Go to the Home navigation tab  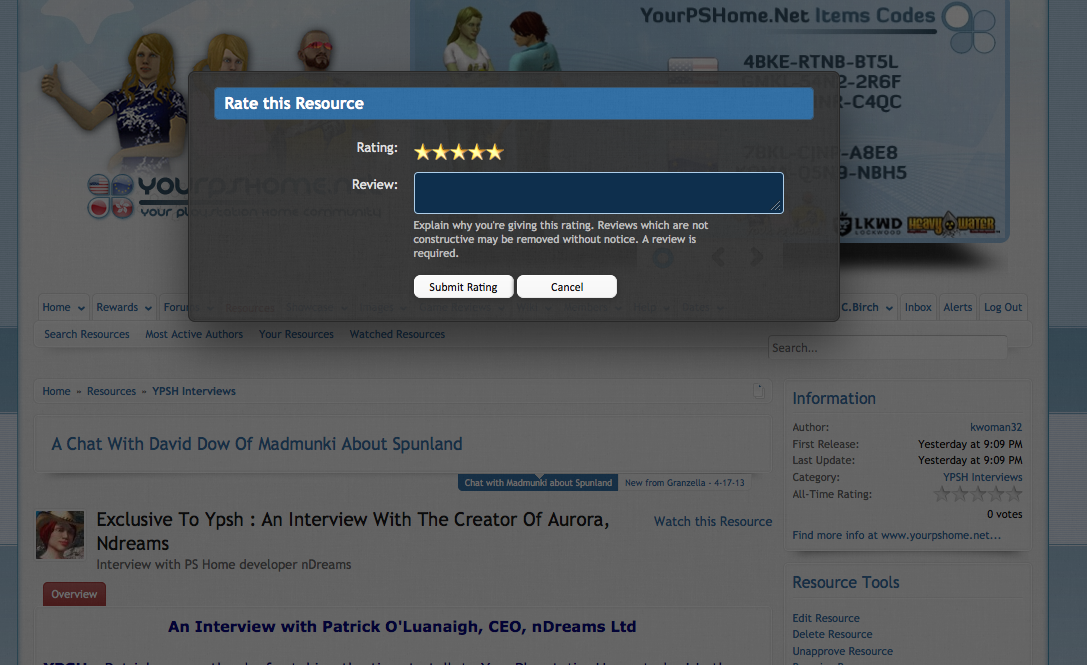pyautogui.click(x=56, y=307)
